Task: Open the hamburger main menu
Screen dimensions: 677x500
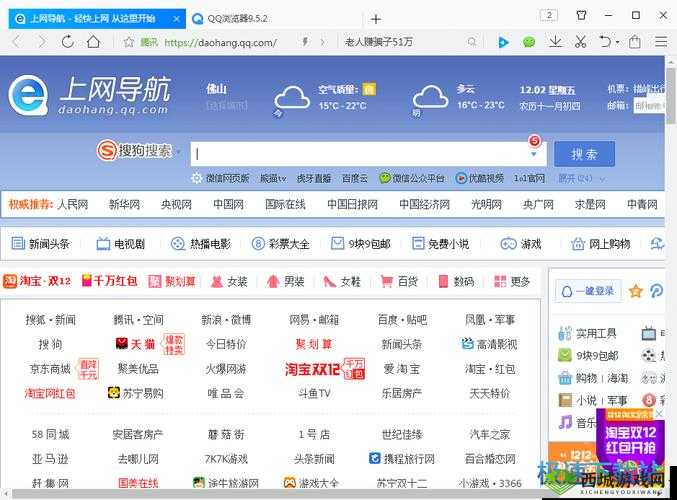Action: [x=661, y=42]
